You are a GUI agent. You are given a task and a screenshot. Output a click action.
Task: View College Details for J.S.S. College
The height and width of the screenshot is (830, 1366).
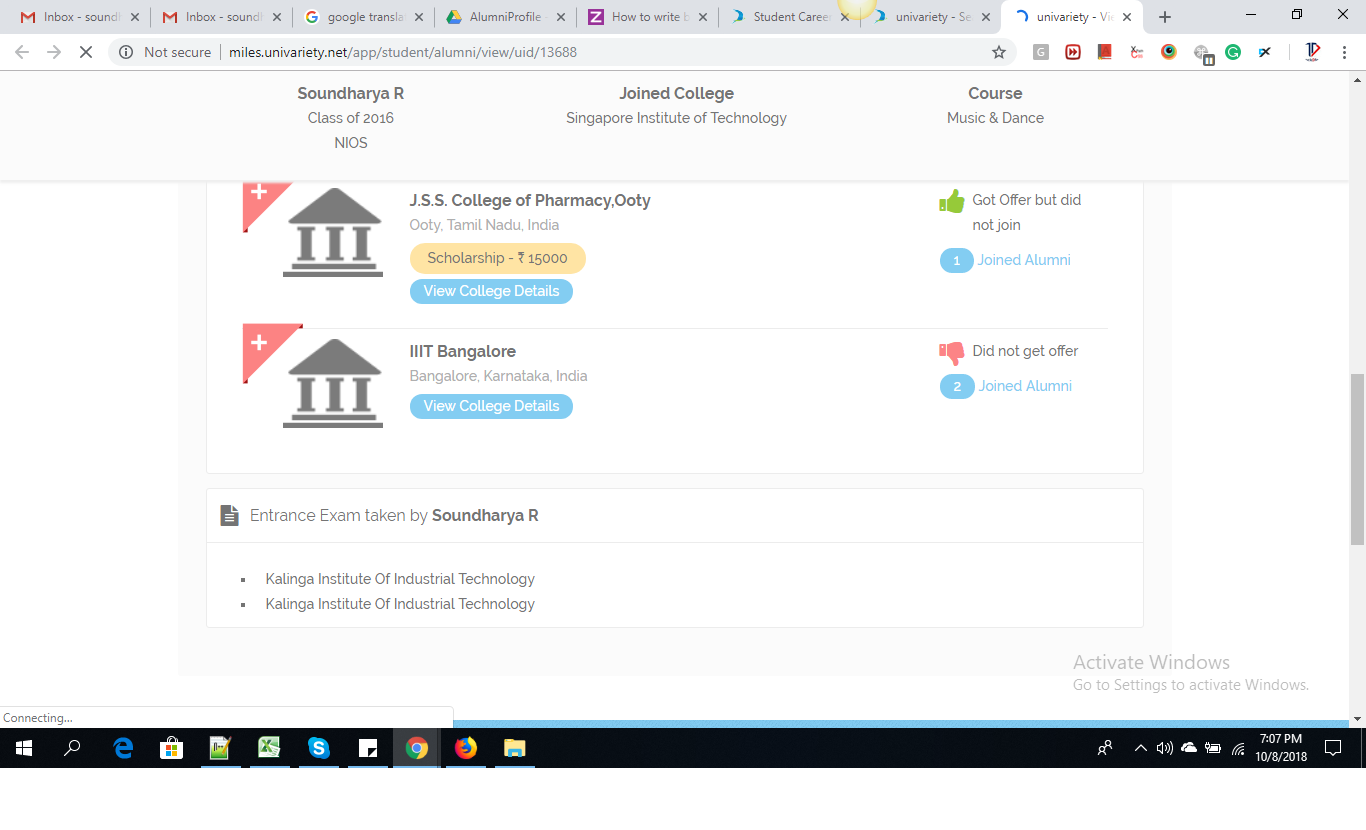click(491, 291)
